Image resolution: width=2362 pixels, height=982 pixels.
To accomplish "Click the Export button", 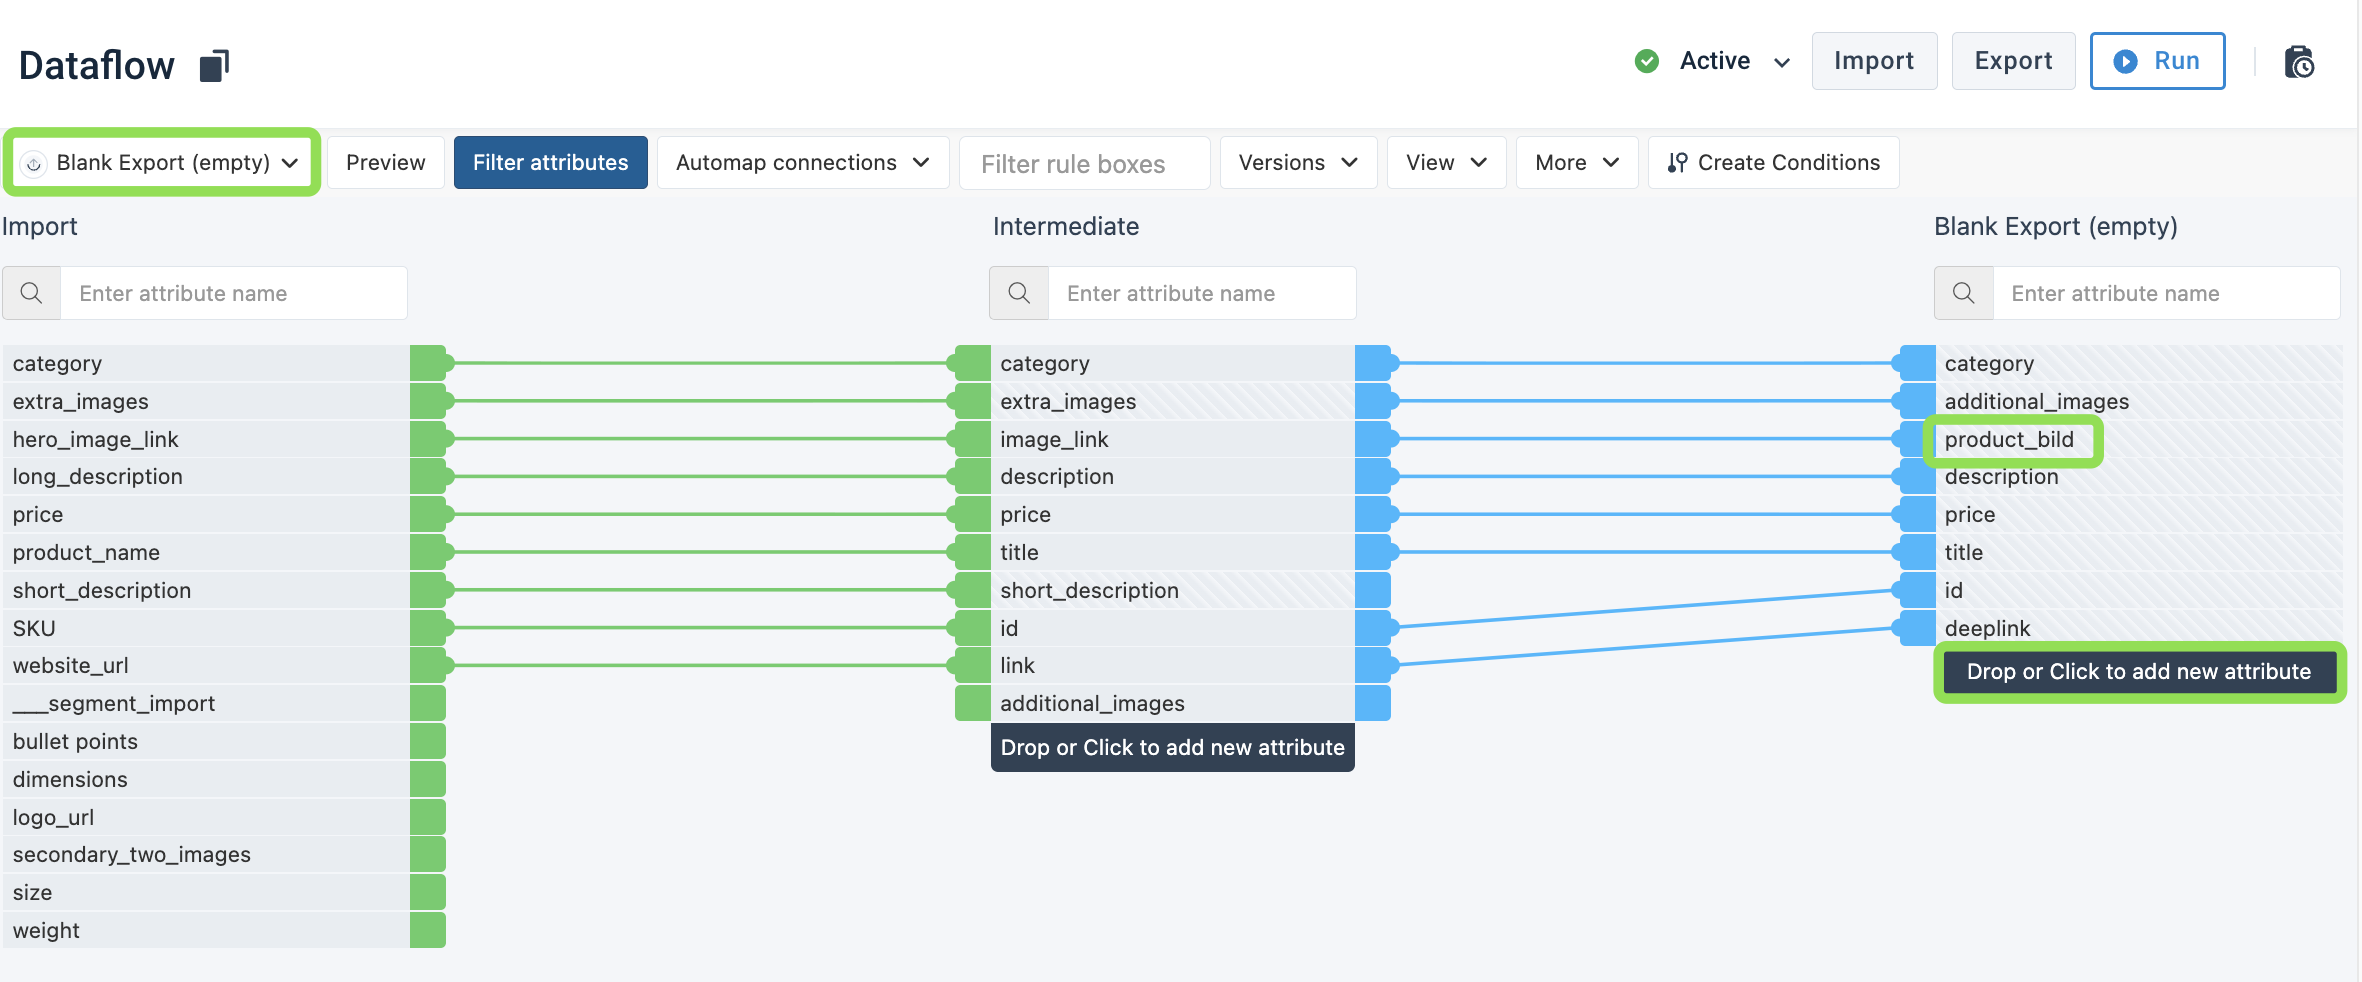I will (x=2013, y=61).
